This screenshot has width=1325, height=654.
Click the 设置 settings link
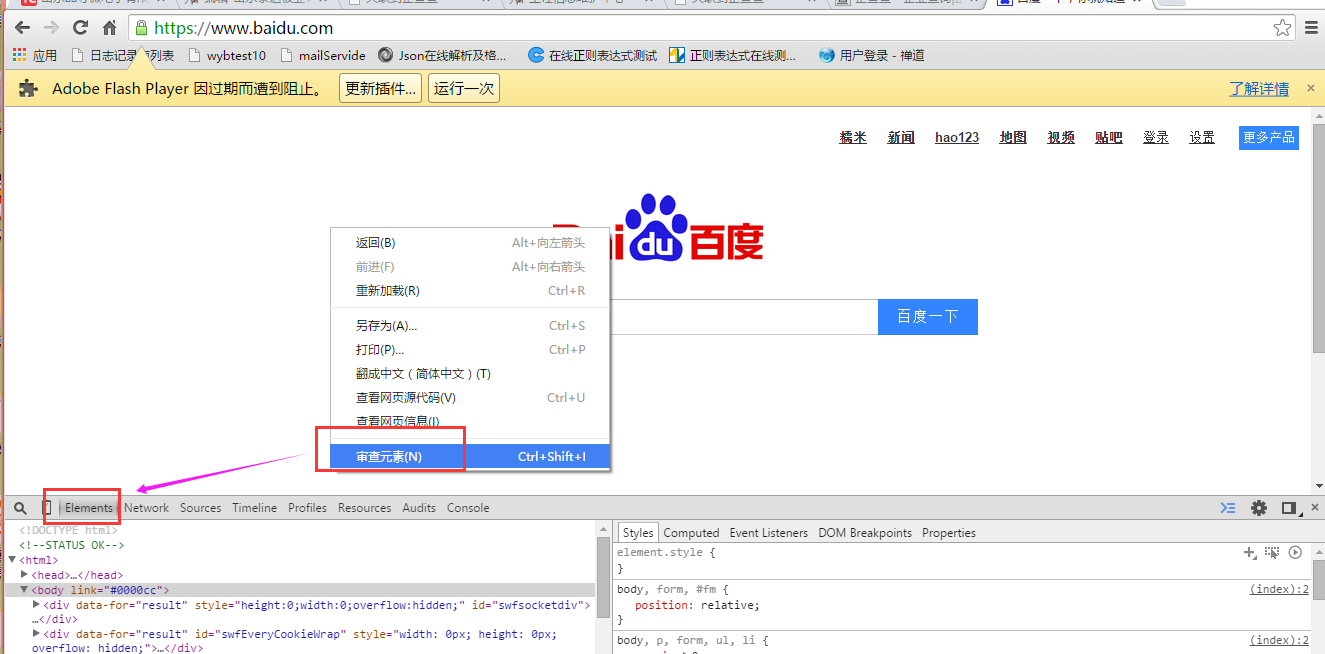coord(1202,138)
